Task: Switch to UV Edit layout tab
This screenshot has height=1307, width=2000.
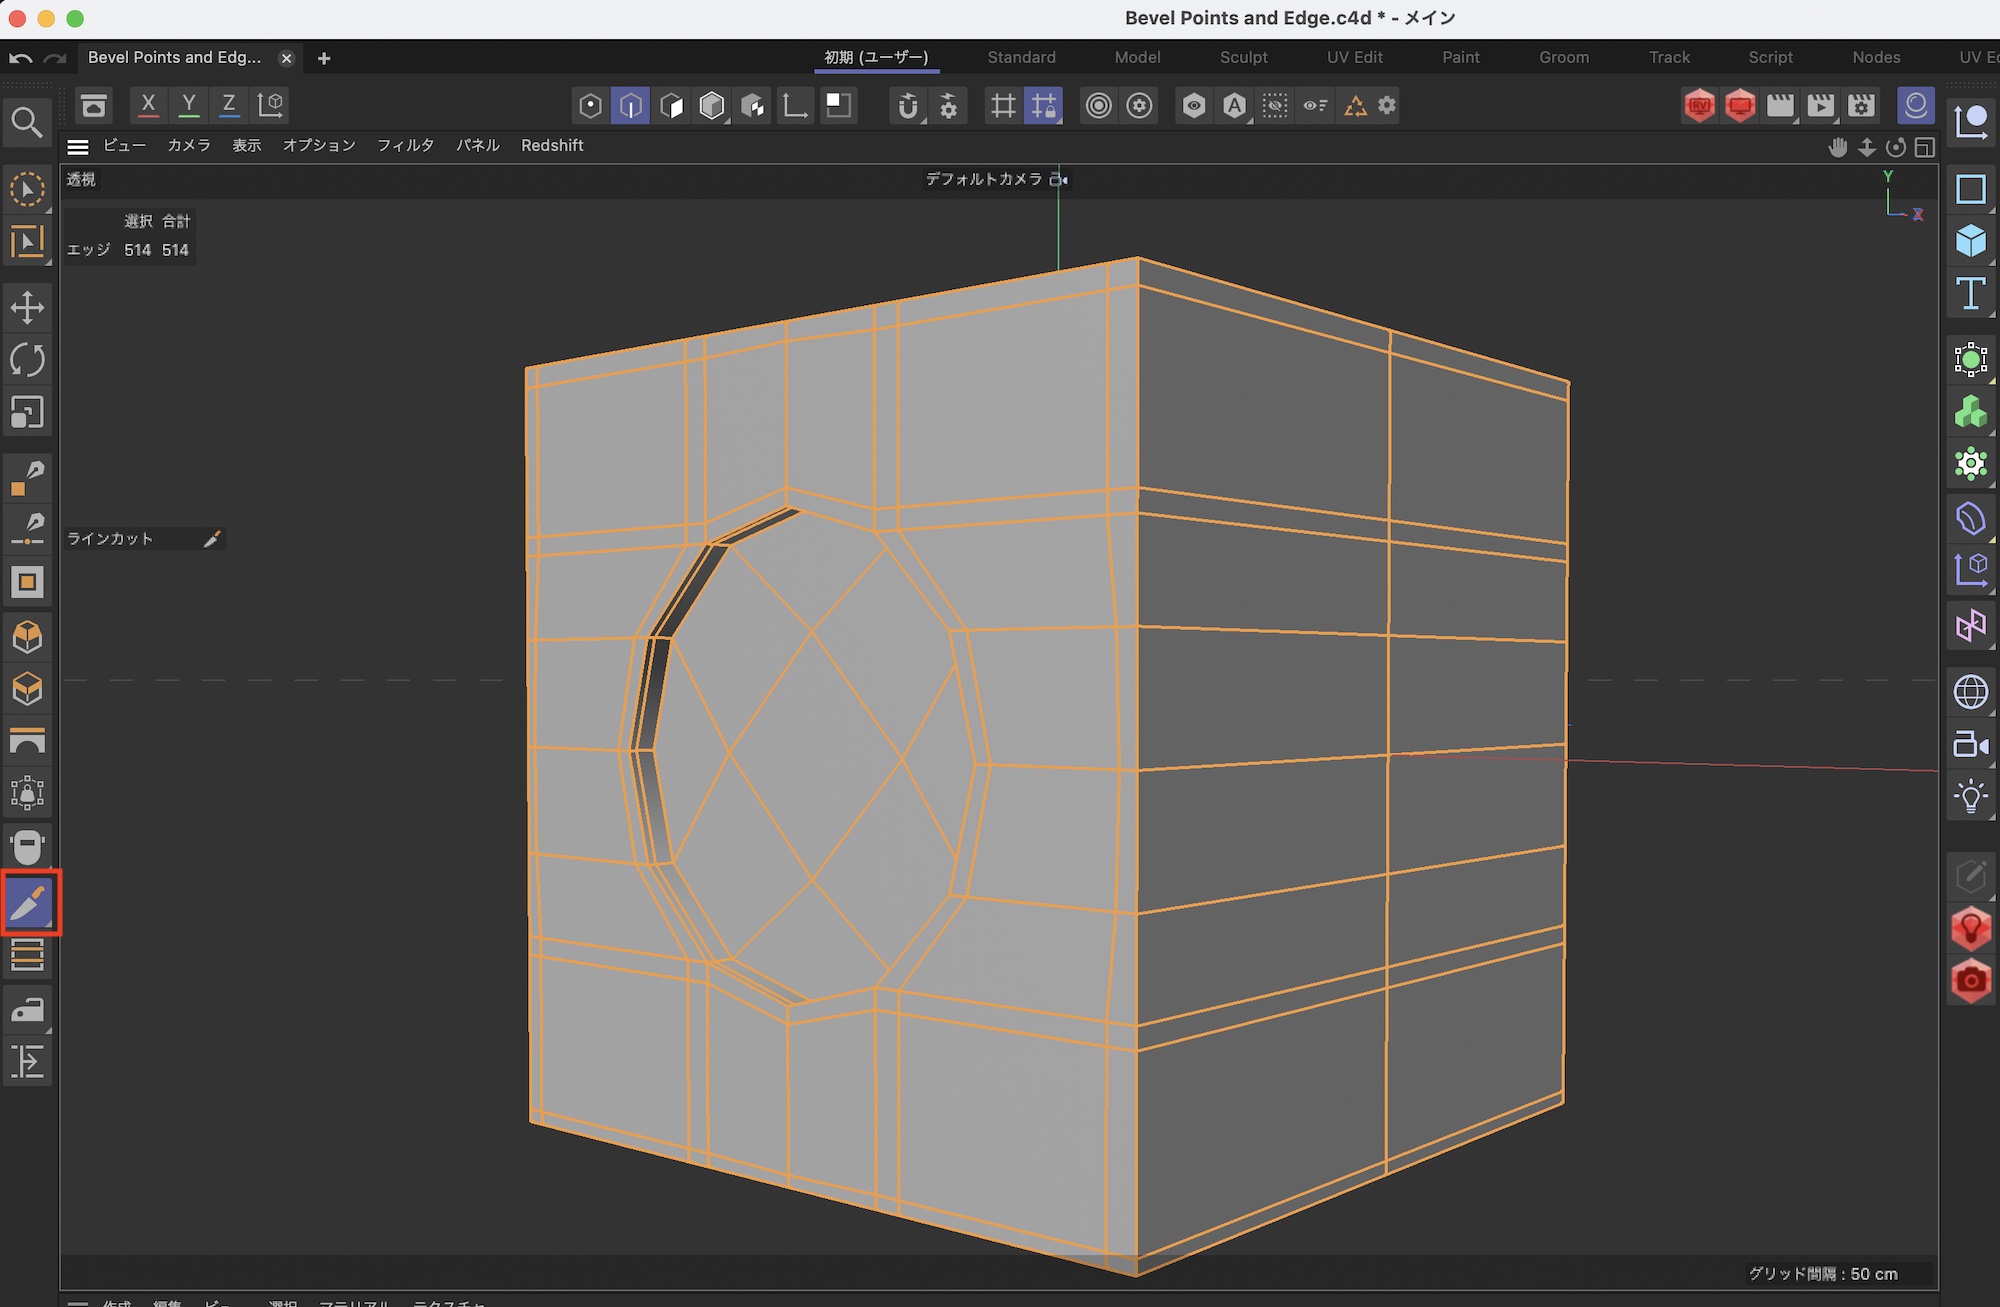Action: [1354, 57]
